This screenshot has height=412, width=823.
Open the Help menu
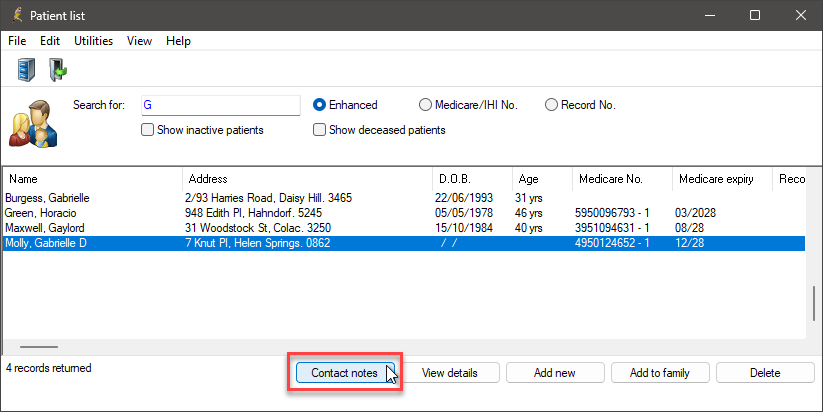(x=178, y=41)
